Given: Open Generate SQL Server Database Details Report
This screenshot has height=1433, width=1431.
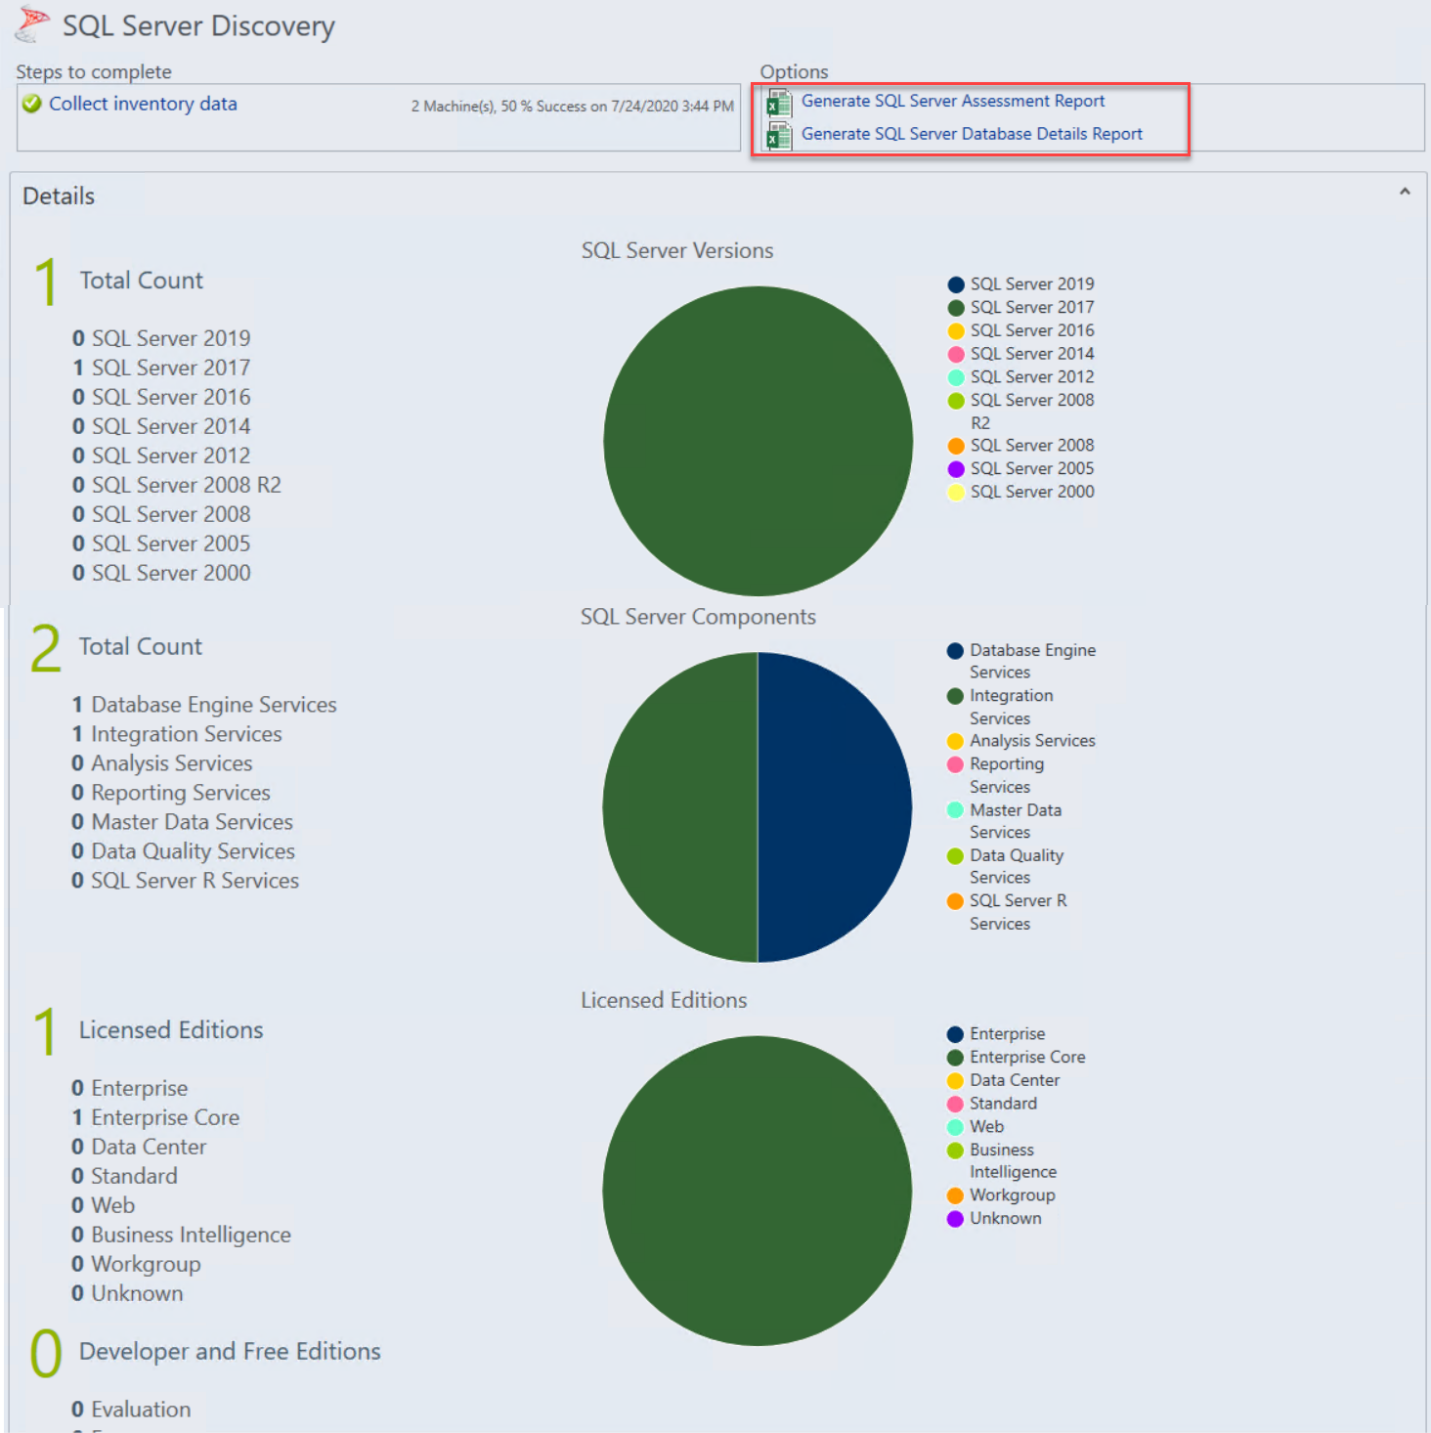Looking at the screenshot, I should (971, 134).
